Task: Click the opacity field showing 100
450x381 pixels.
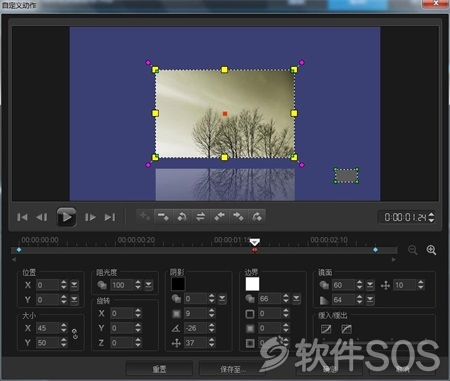Action: 122,285
